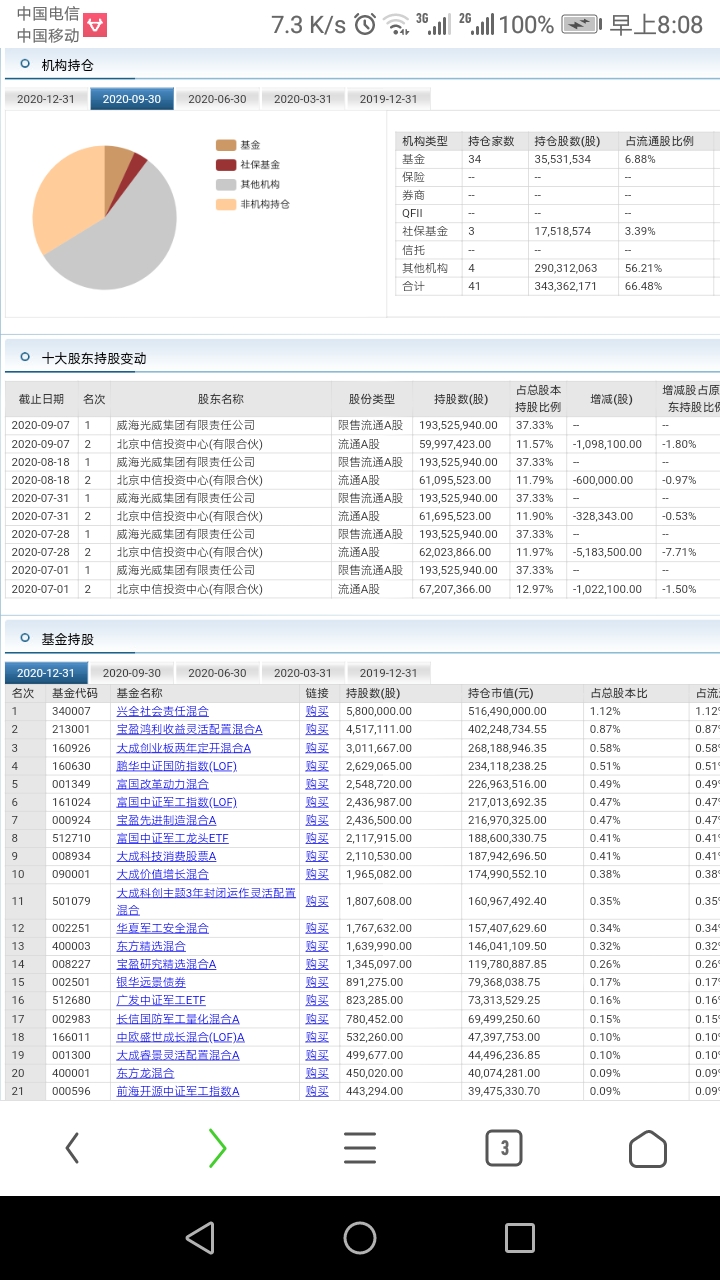
Task: Select 2019-12-31 tab under 机构持仓
Action: coord(389,99)
